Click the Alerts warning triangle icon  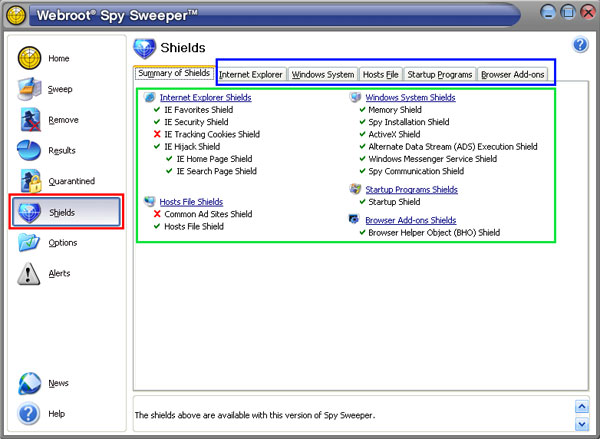click(x=28, y=273)
